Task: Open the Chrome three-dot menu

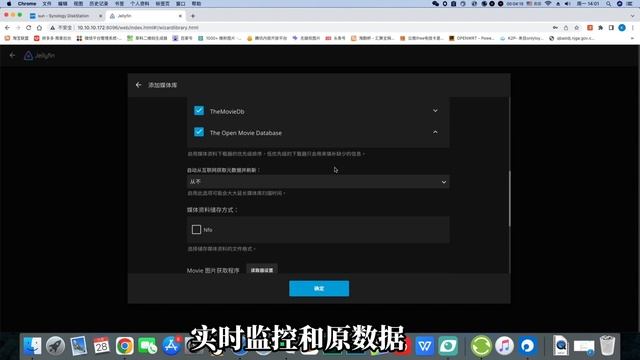Action: pyautogui.click(x=633, y=27)
